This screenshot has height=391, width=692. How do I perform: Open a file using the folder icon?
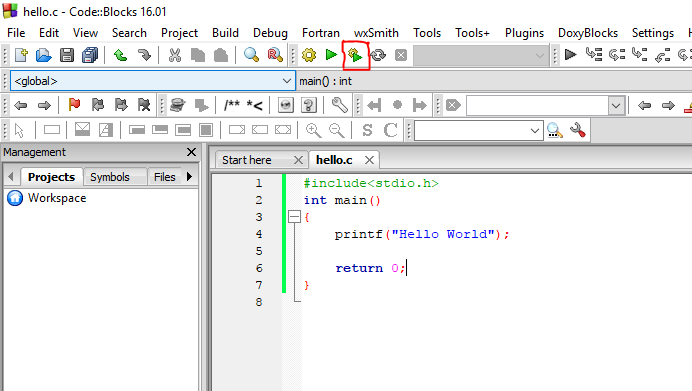tap(43, 55)
